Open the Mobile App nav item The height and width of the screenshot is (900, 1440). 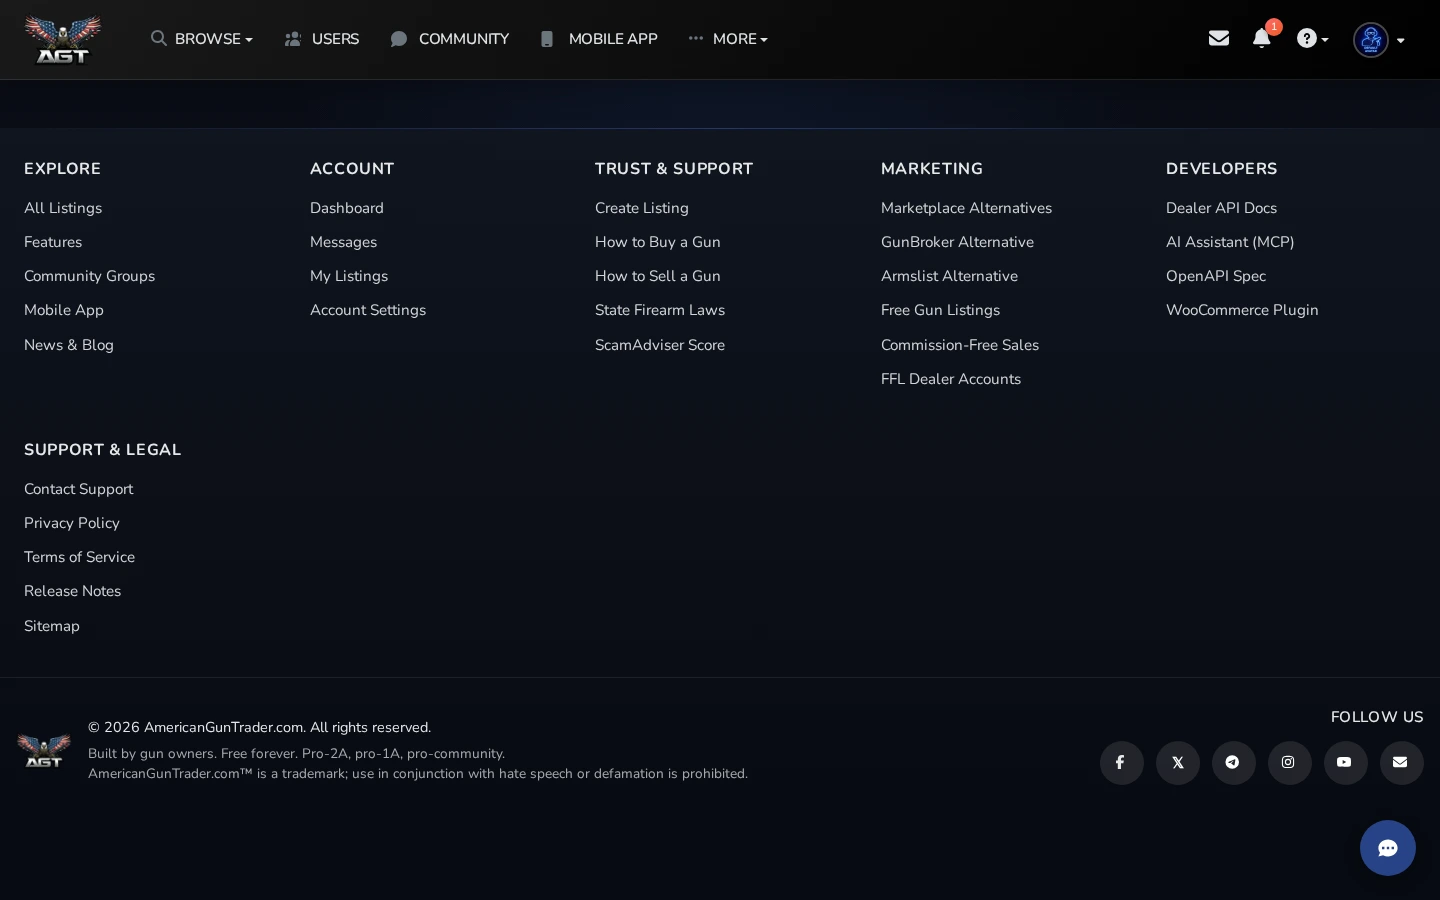tap(599, 39)
